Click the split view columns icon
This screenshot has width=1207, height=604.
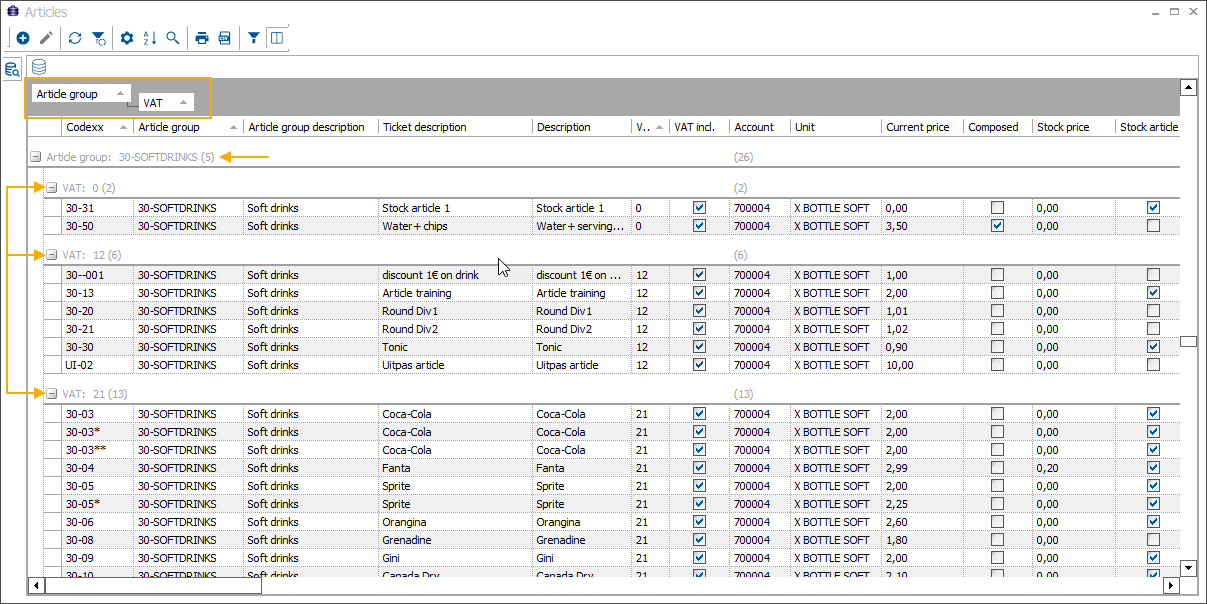click(x=277, y=38)
